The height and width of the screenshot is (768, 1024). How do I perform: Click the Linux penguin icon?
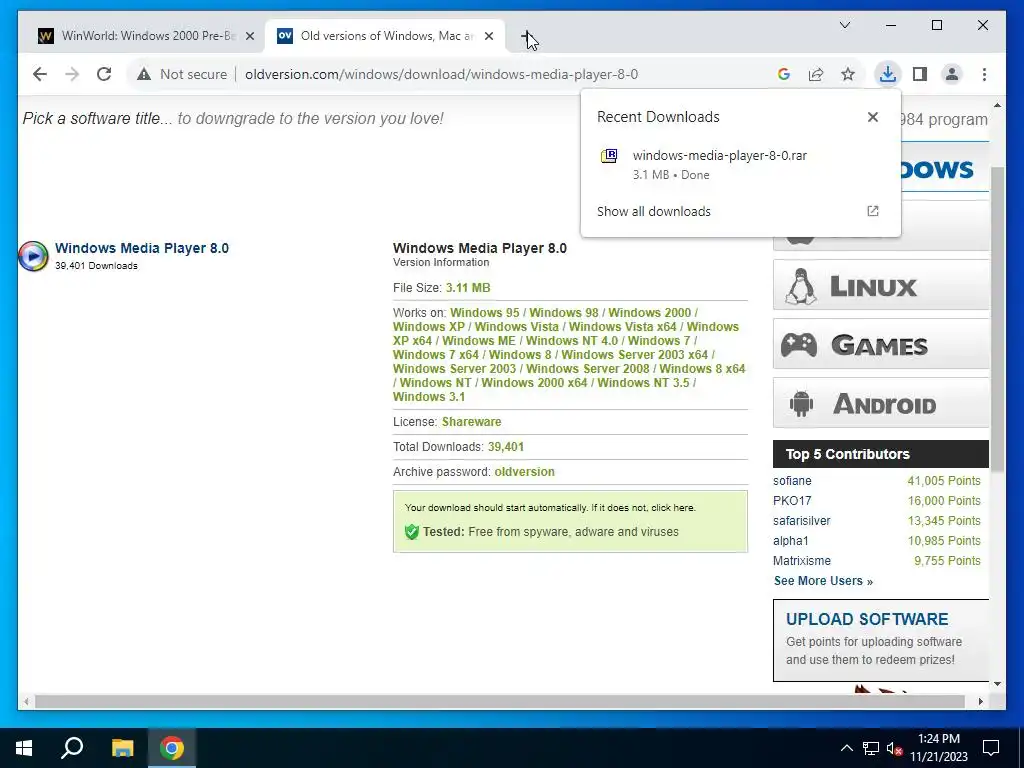pyautogui.click(x=801, y=286)
